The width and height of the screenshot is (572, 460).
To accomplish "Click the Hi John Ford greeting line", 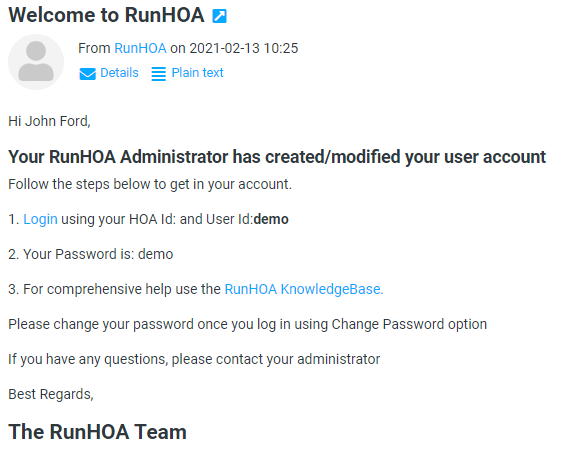I will 49,121.
